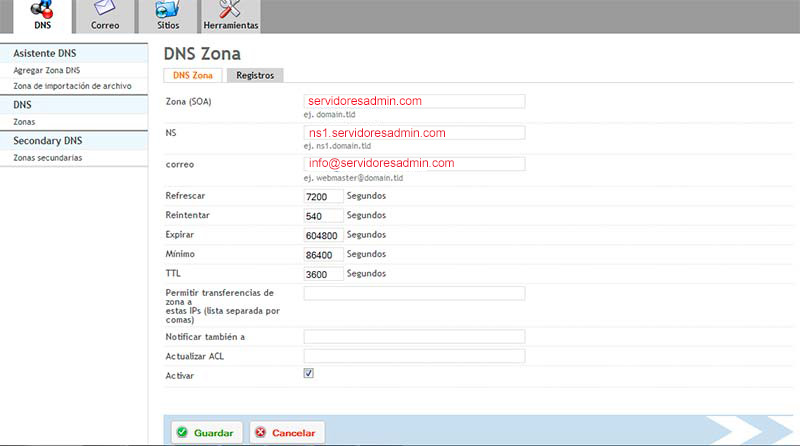The width and height of the screenshot is (800, 446).
Task: Click the Activar label
Action: [180, 376]
